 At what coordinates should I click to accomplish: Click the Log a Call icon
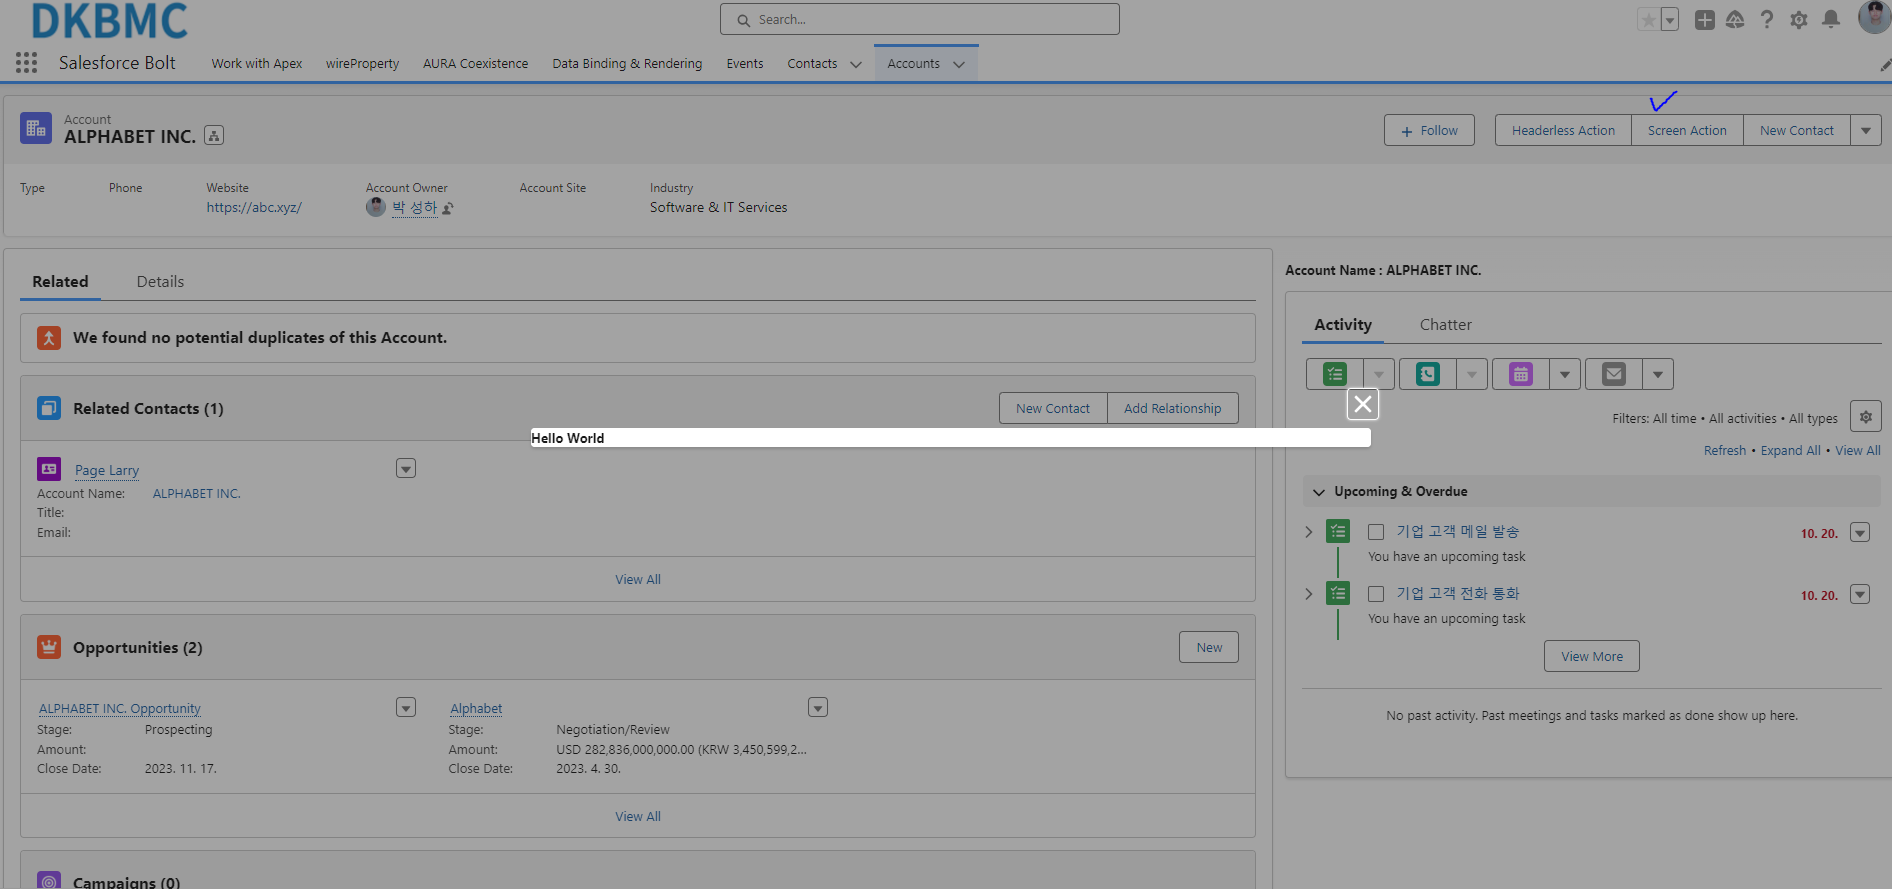(1428, 374)
